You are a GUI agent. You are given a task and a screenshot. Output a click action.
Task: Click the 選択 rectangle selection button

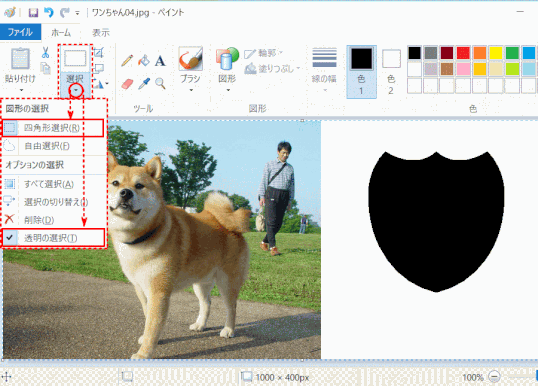[75, 58]
